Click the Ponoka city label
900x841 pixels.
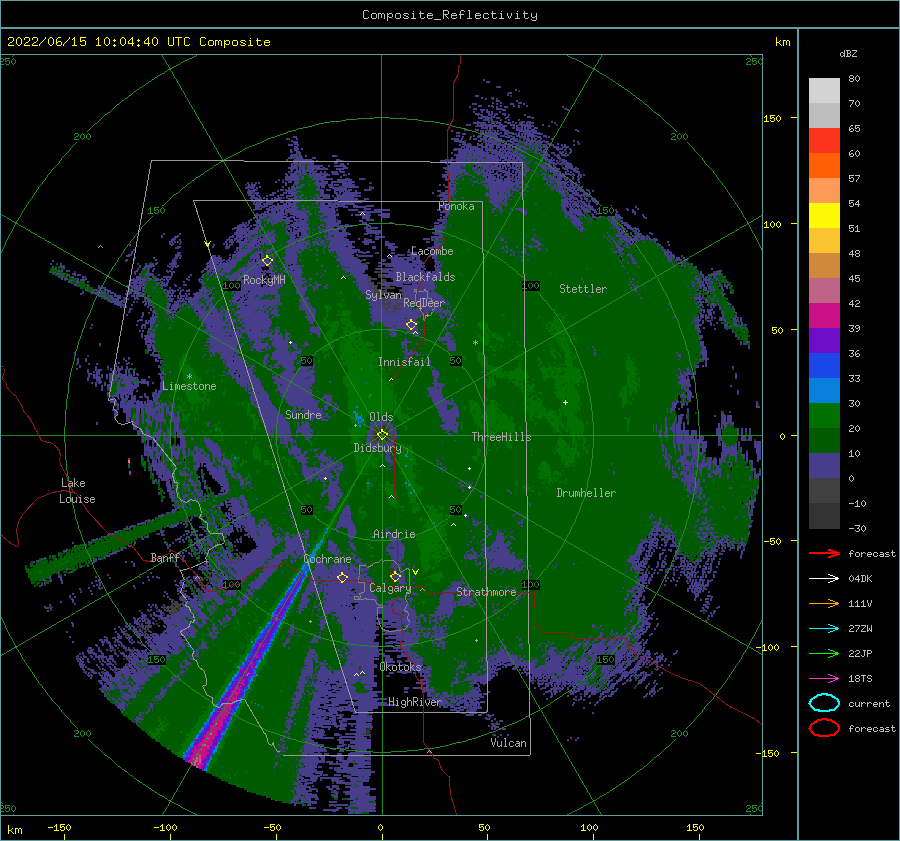456,206
